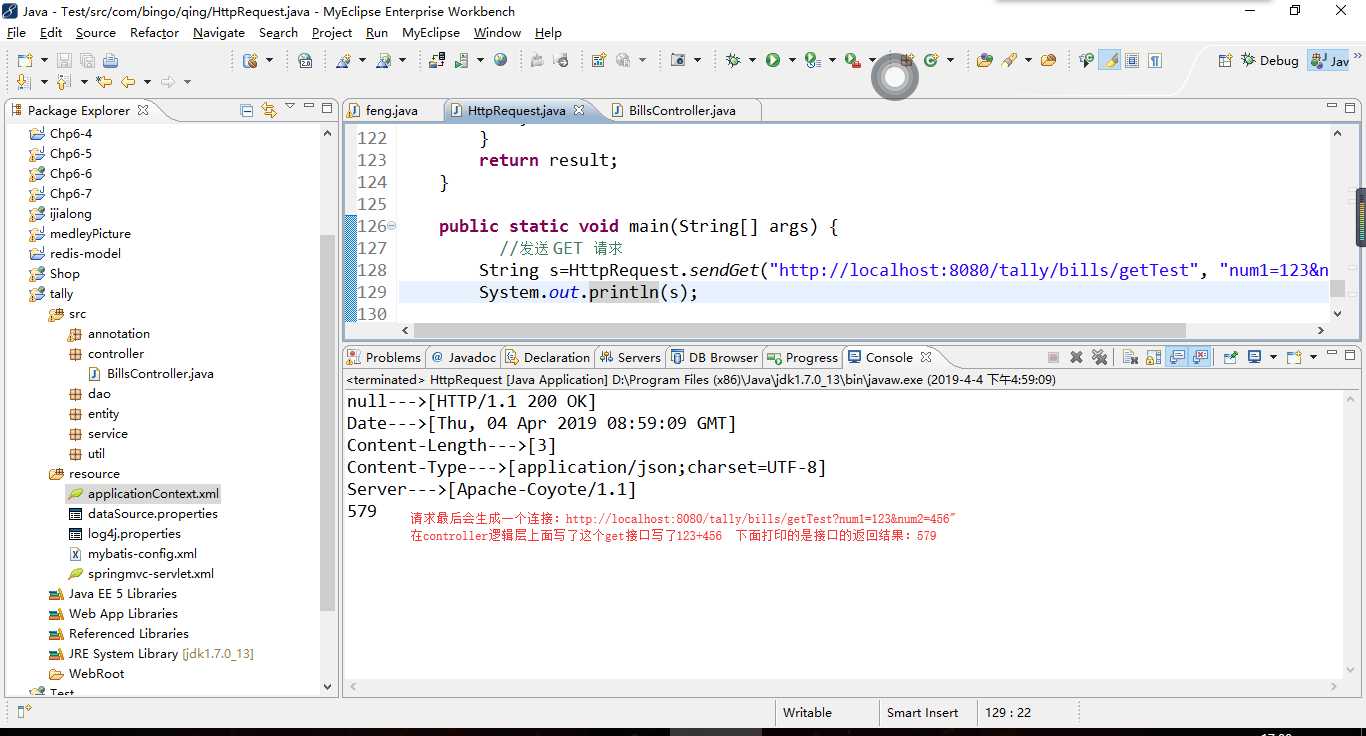Click the New file toolbar icon
1366x736 pixels.
[x=24, y=60]
